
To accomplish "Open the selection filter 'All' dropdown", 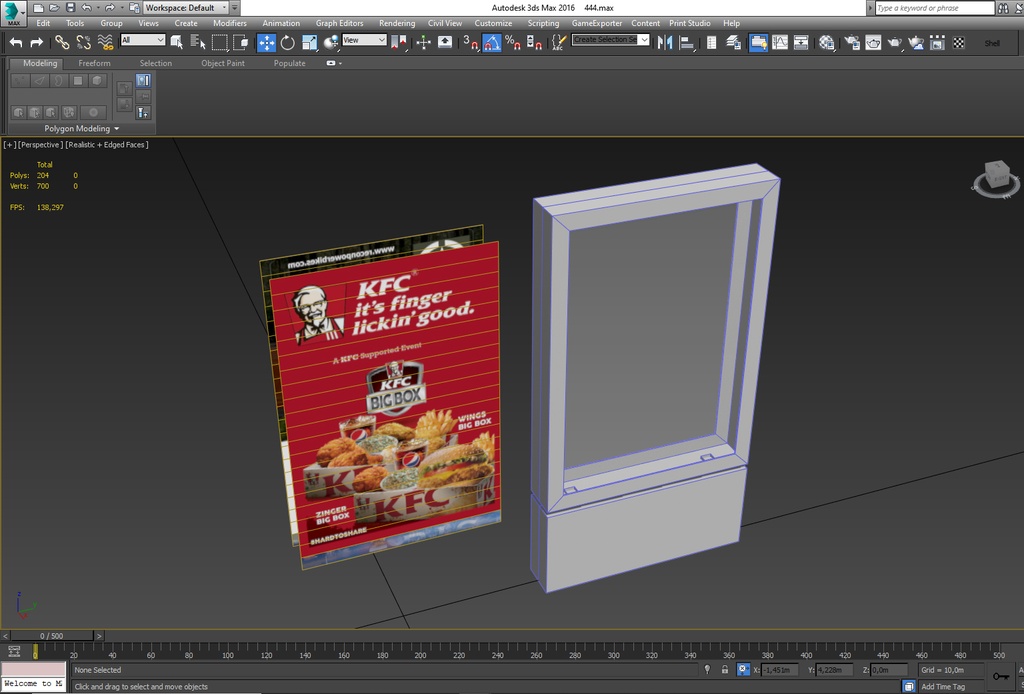I will (142, 41).
